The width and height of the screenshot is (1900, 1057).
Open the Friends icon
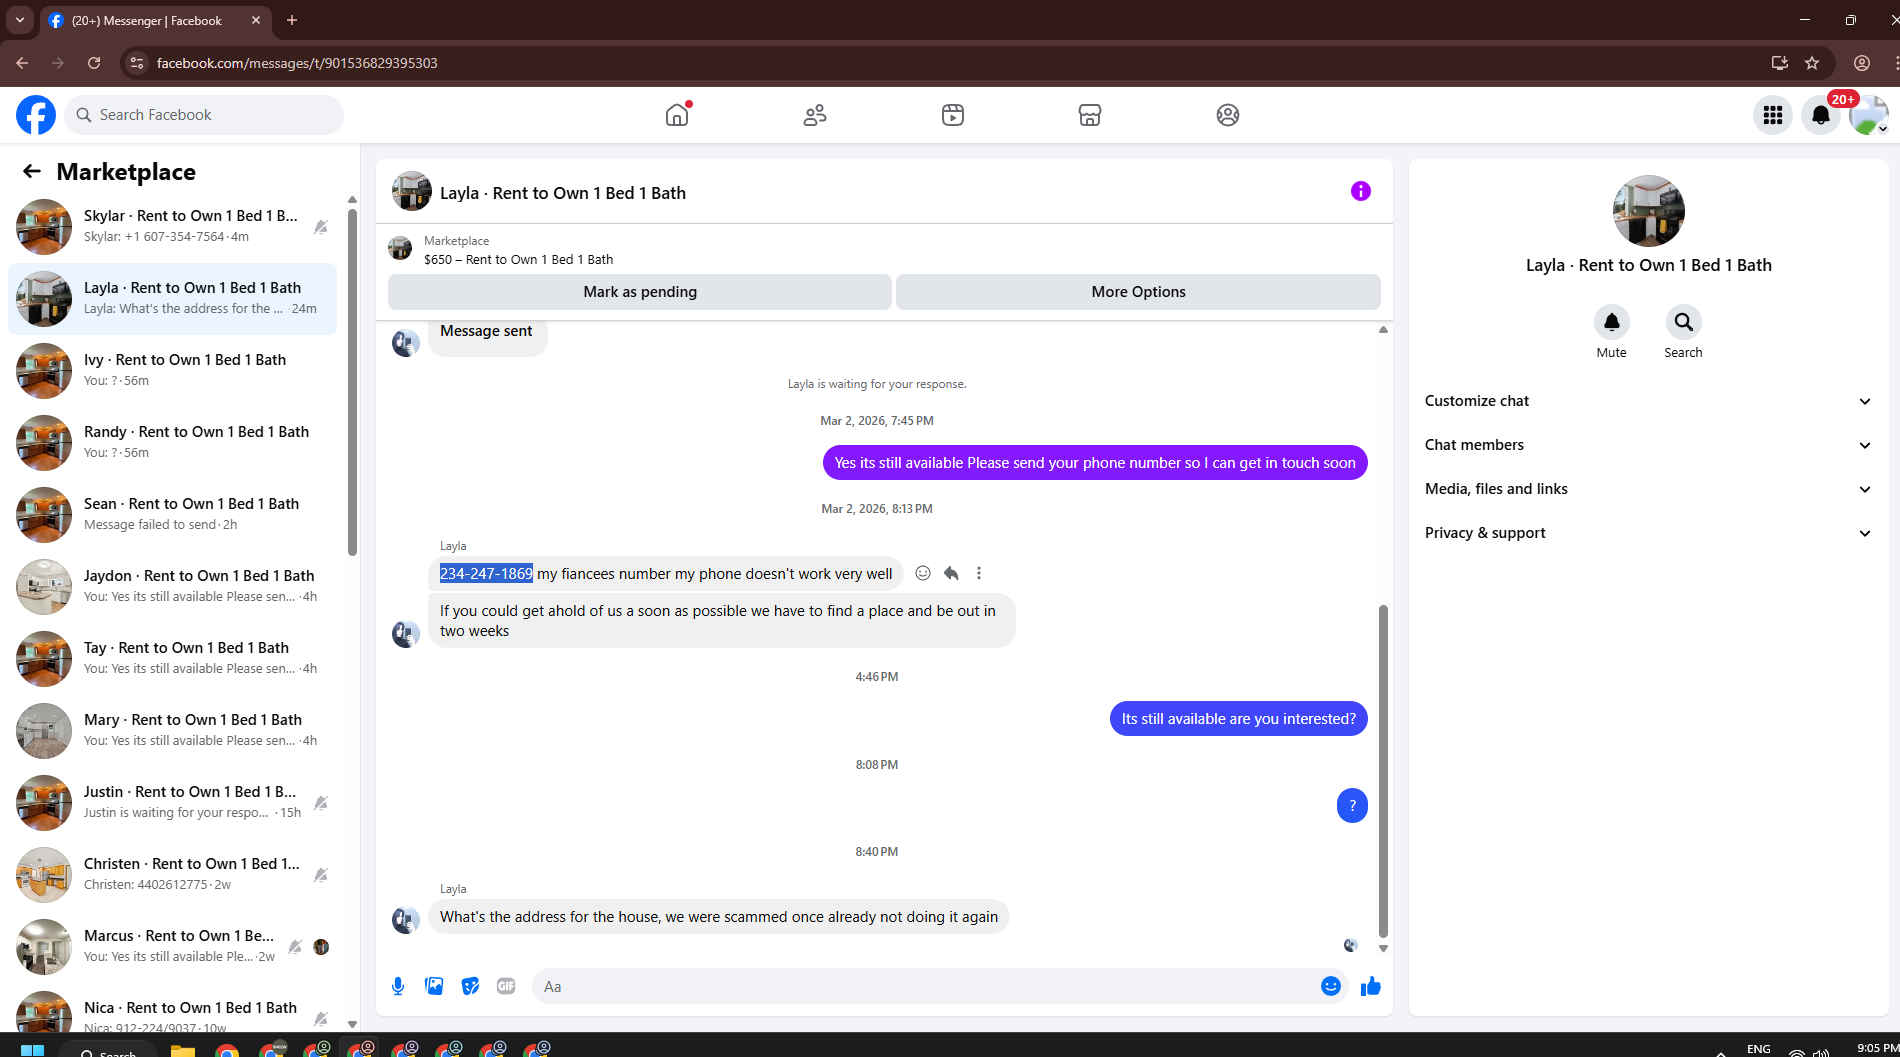[x=815, y=115]
